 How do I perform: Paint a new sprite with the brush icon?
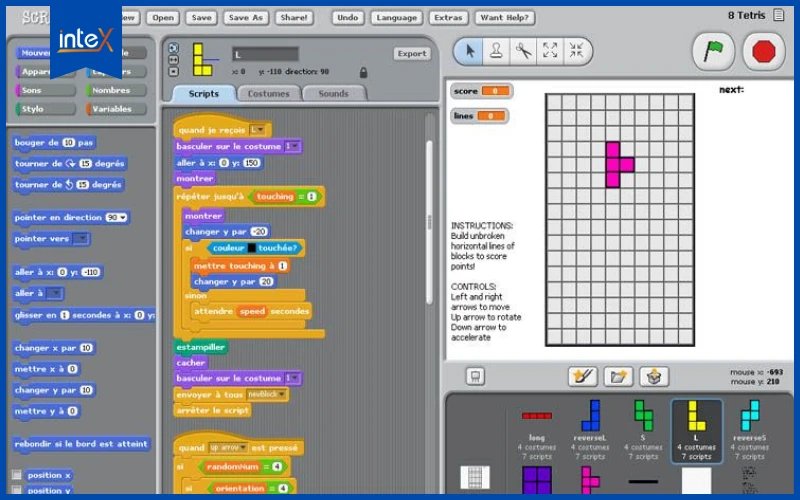point(583,377)
